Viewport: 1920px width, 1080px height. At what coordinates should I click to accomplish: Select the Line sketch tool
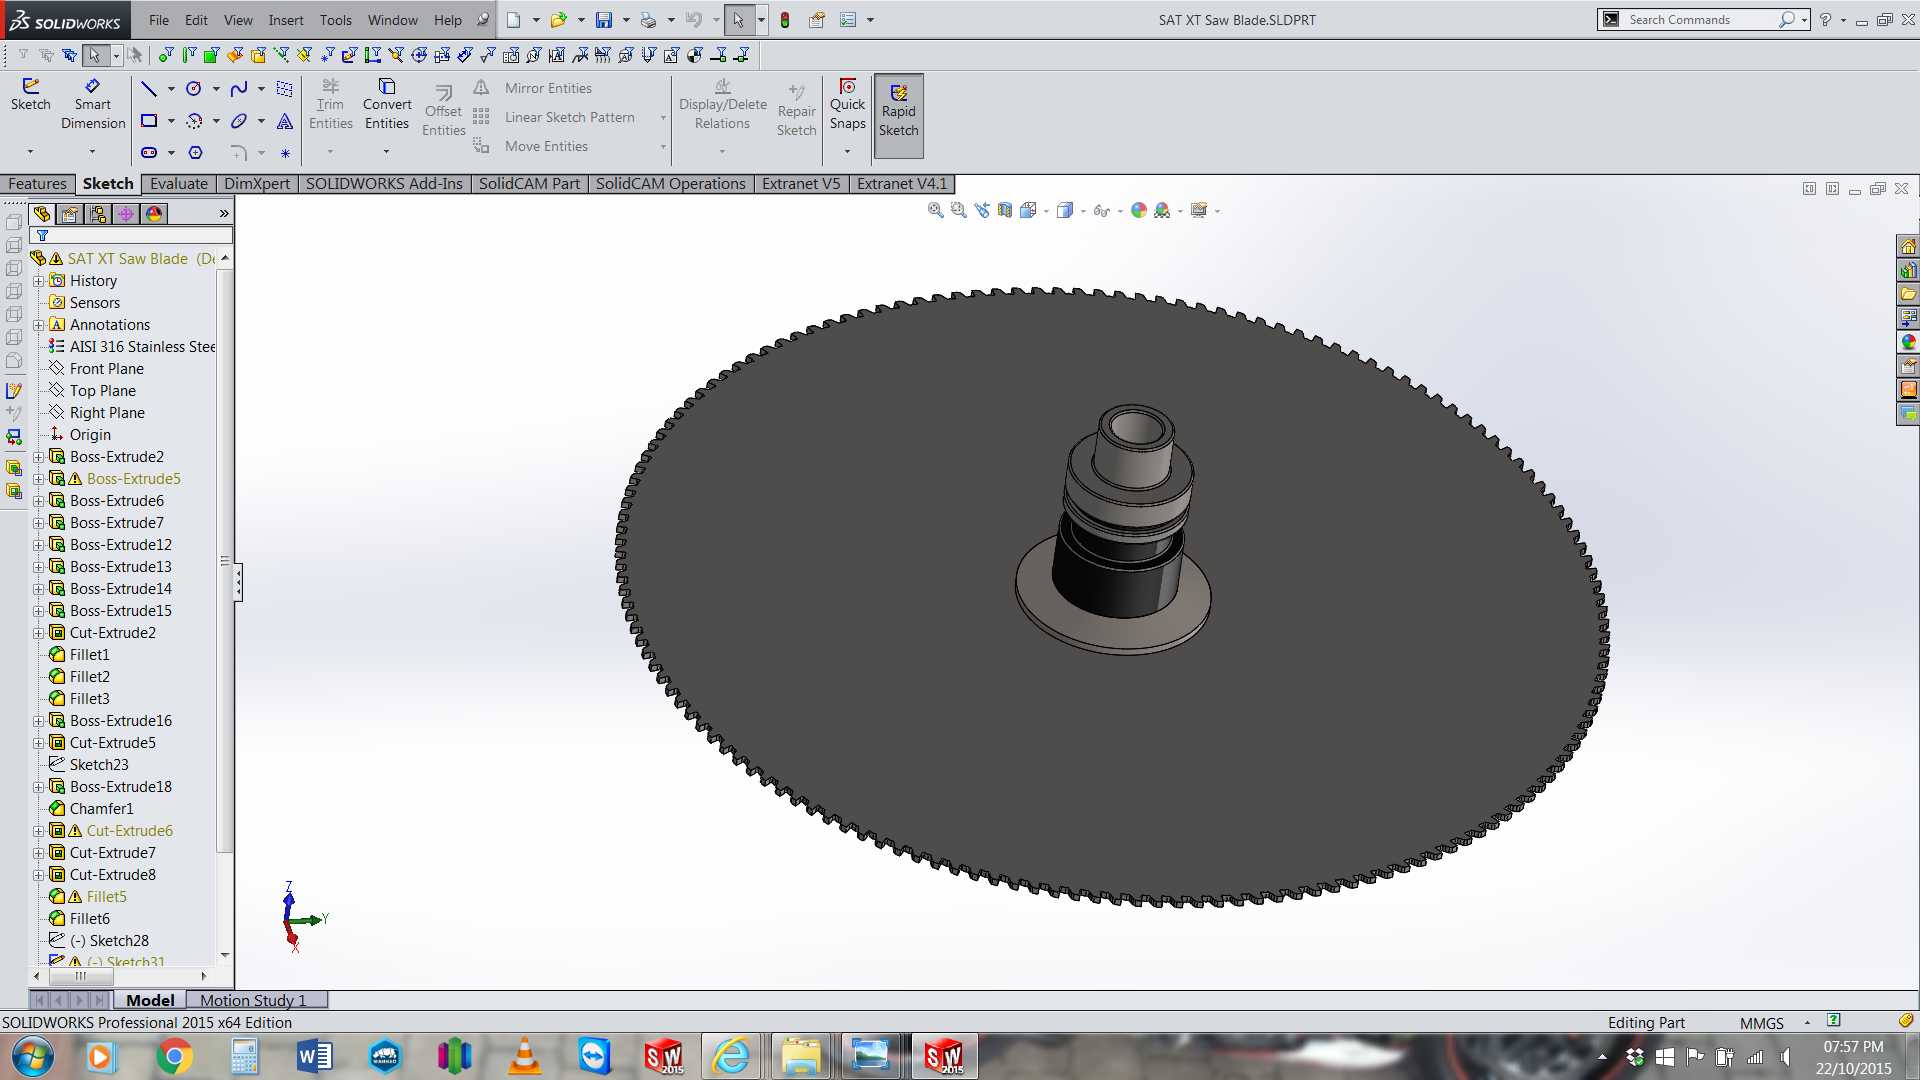[x=148, y=89]
